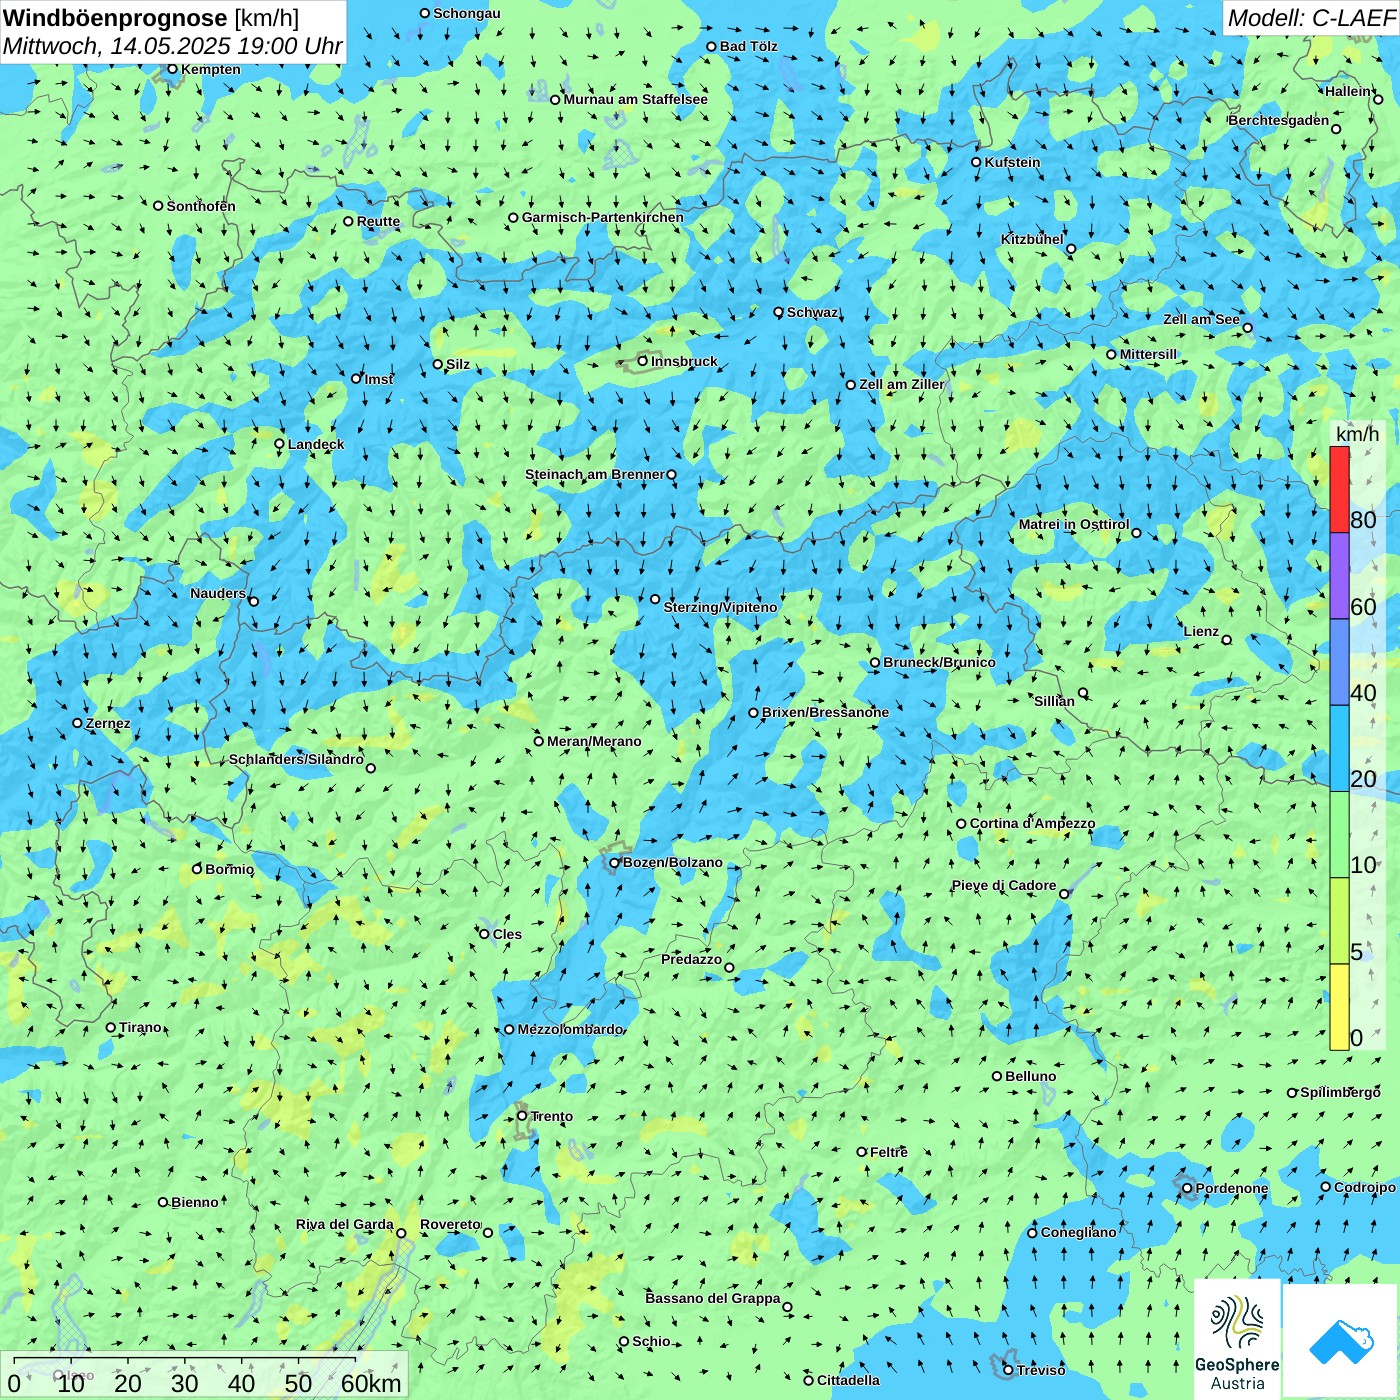
Task: Click the Cittadella label
Action: pyautogui.click(x=848, y=1380)
